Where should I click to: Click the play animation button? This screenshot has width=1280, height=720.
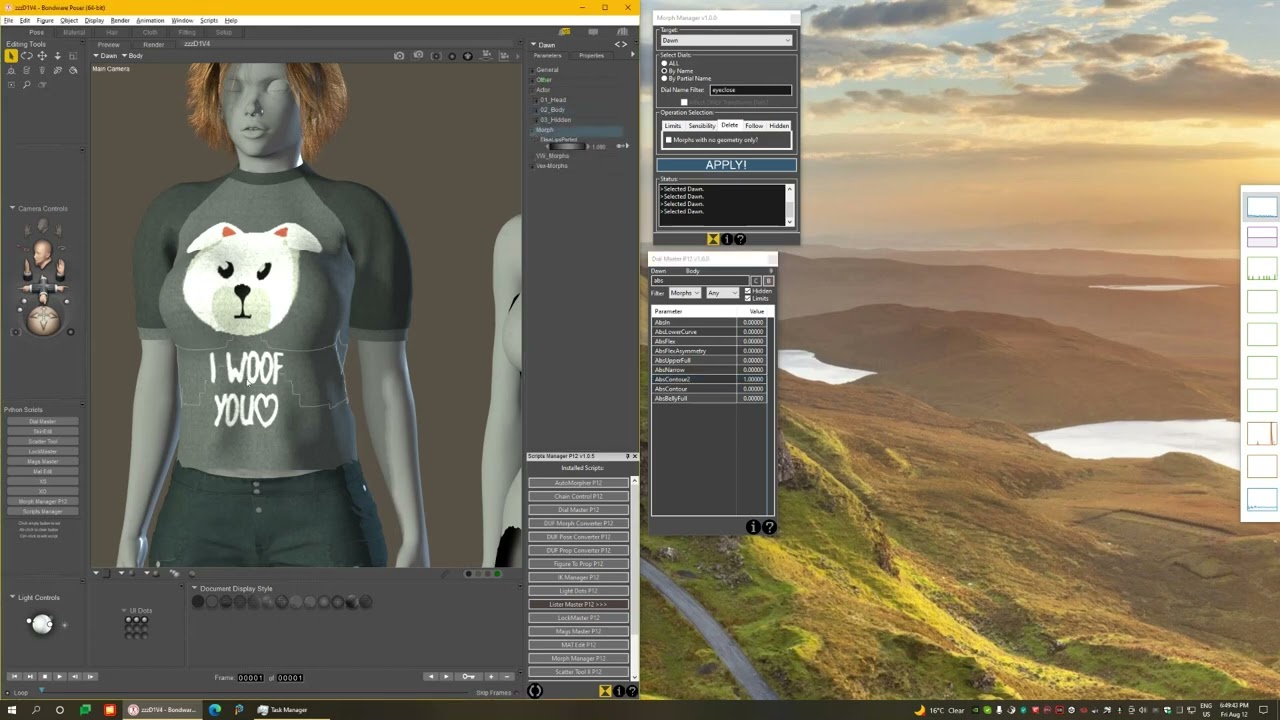coord(60,677)
